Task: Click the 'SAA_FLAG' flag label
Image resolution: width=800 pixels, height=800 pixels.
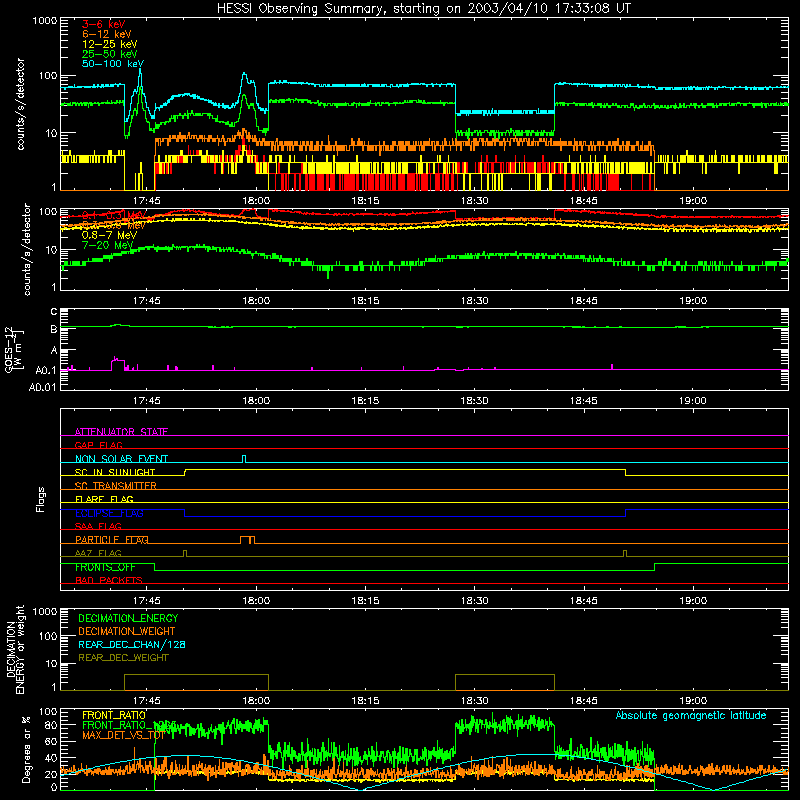Action: pos(98,526)
